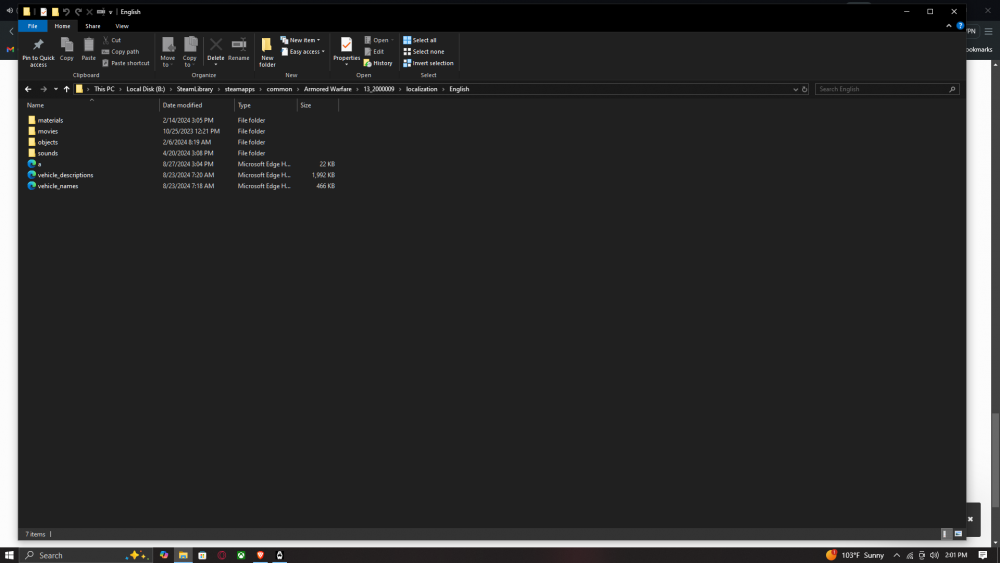Click Pin to Quick access icon
Screen dimensions: 1000x563
tap(38, 45)
